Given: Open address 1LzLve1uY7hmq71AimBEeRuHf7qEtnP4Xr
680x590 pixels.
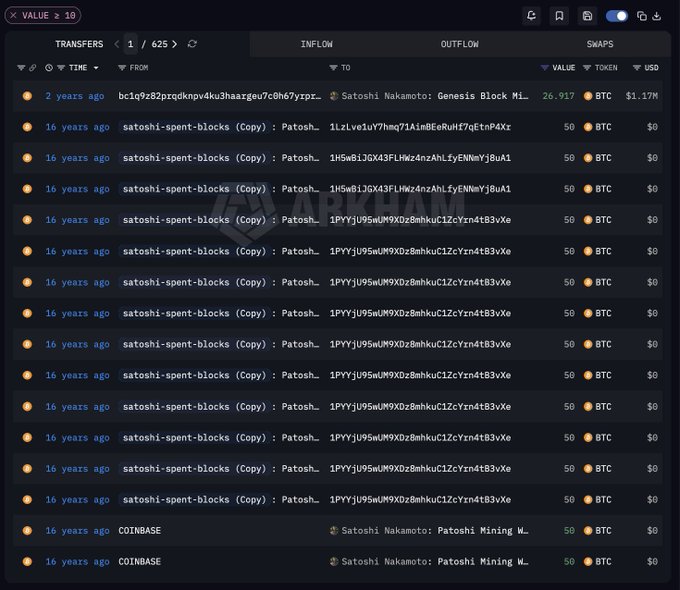Looking at the screenshot, I should tap(420, 127).
